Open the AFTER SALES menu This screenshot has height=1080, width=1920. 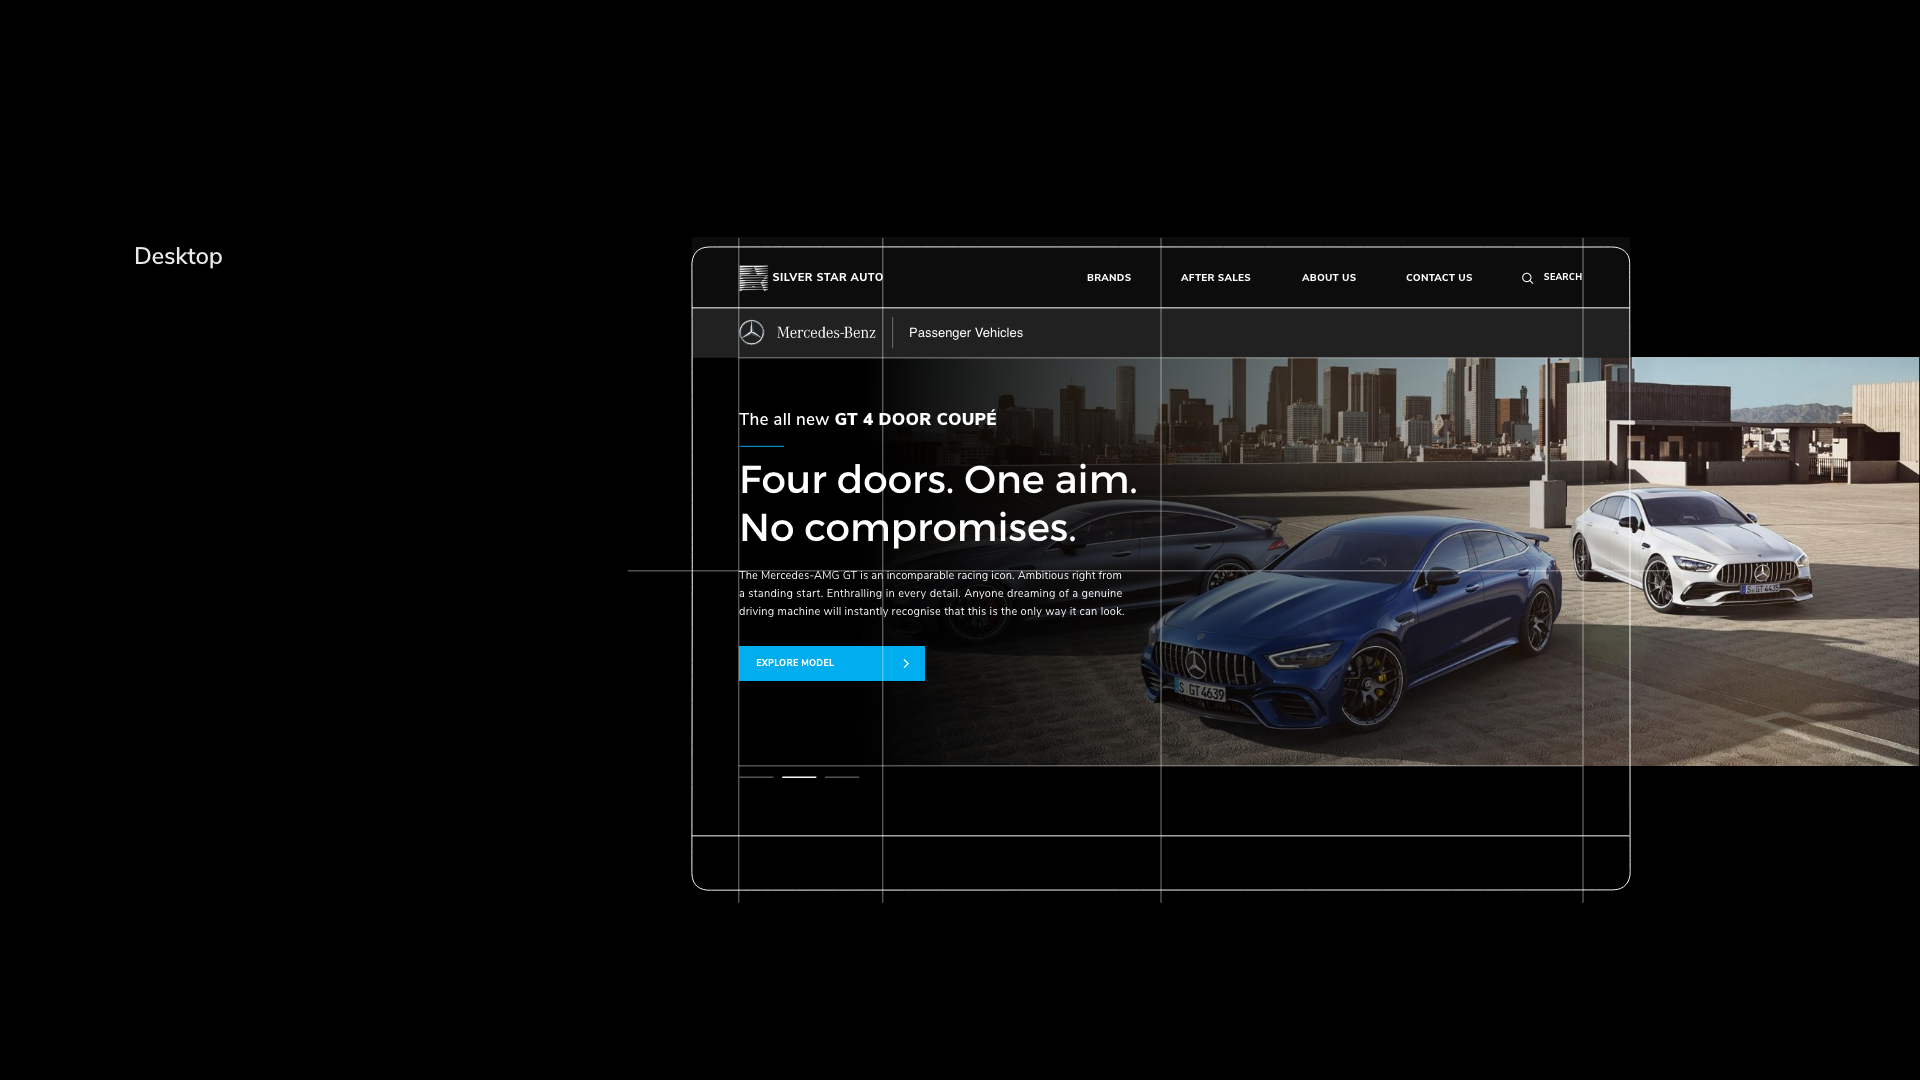[x=1215, y=277]
